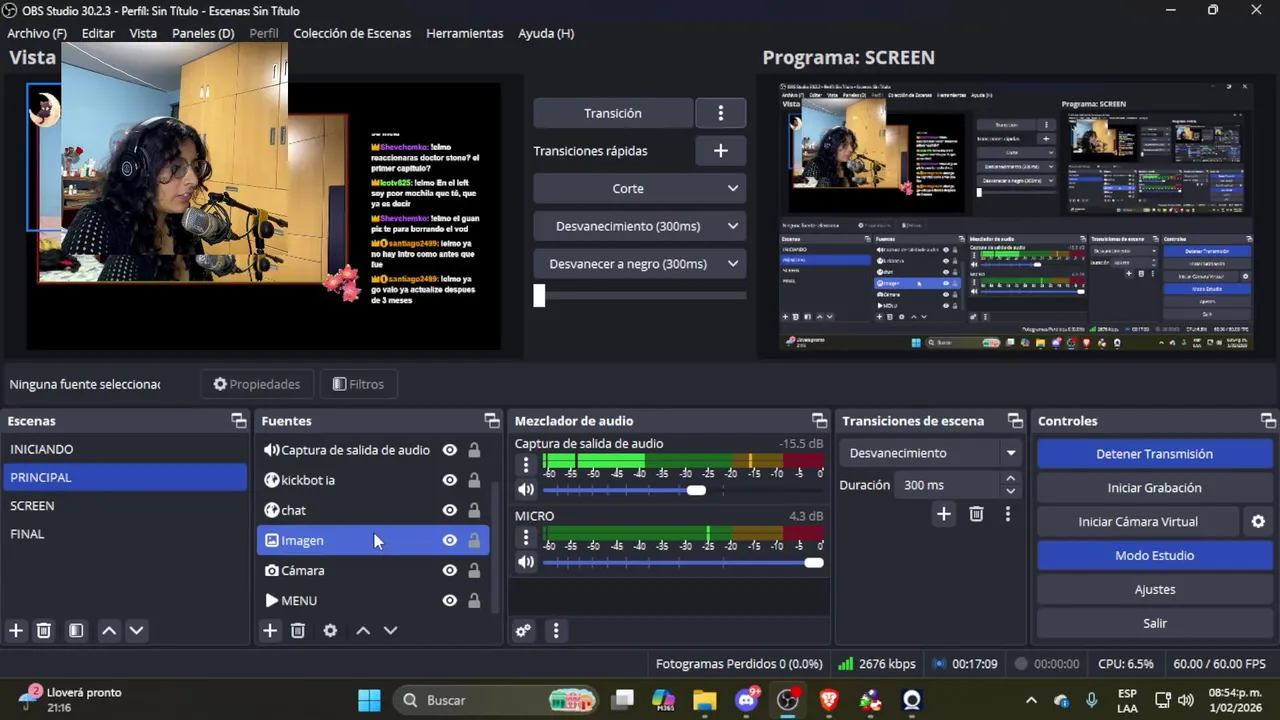Open Ajustes settings button

[x=1154, y=590]
